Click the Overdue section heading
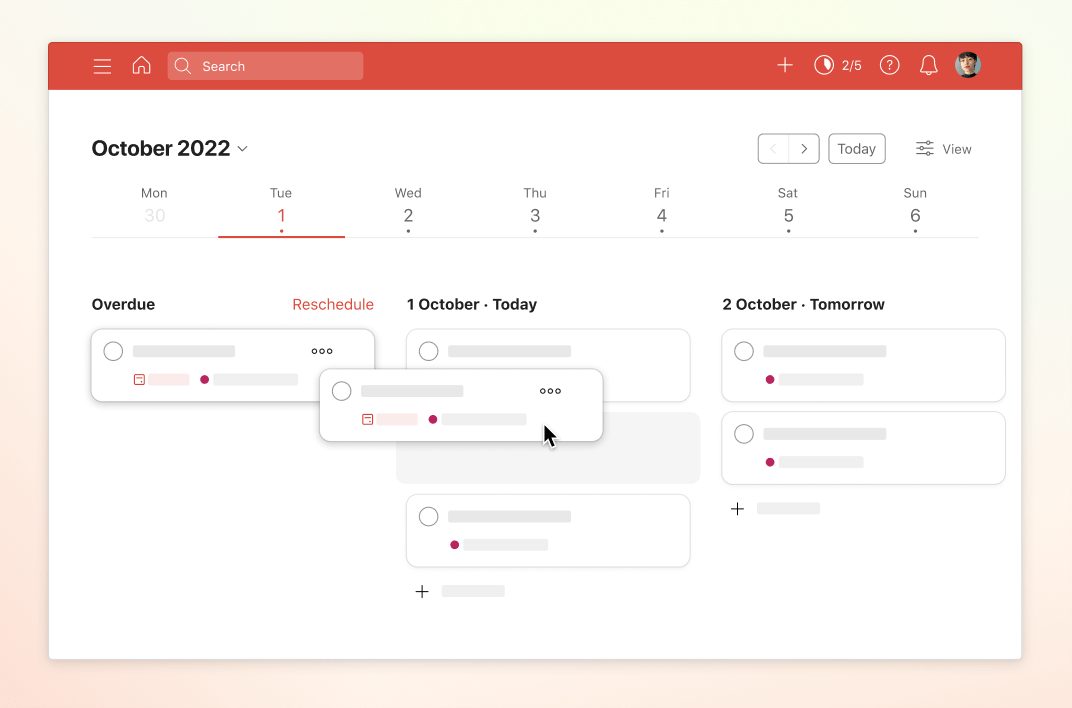This screenshot has height=708, width=1072. pyautogui.click(x=123, y=305)
